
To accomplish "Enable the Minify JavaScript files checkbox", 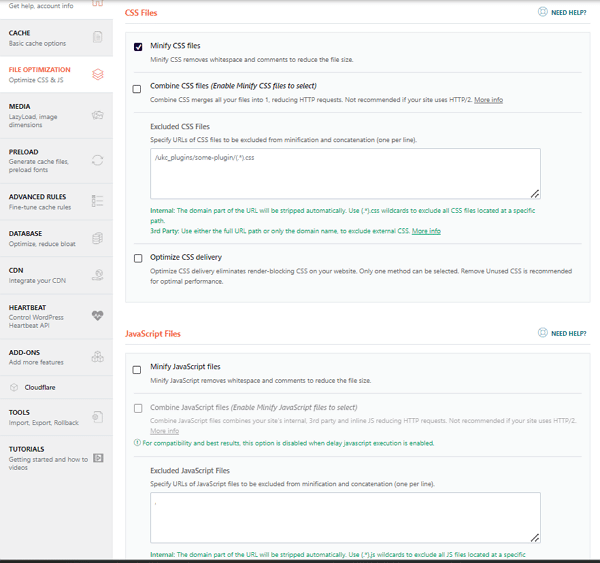I will [x=137, y=369].
